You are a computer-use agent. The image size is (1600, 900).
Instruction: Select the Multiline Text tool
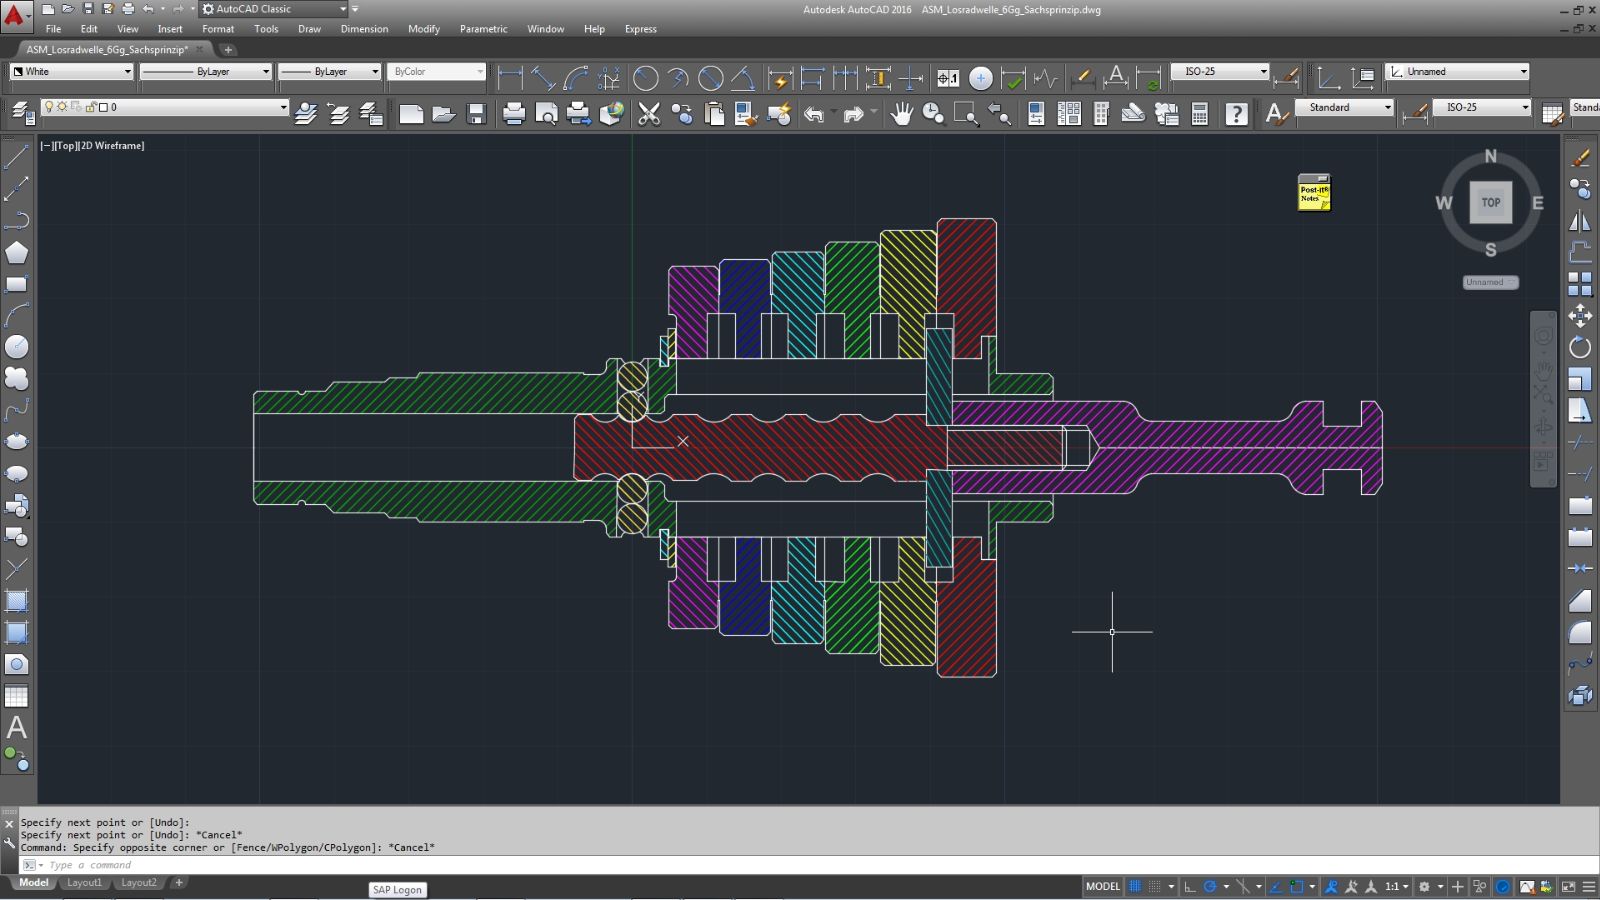click(16, 728)
